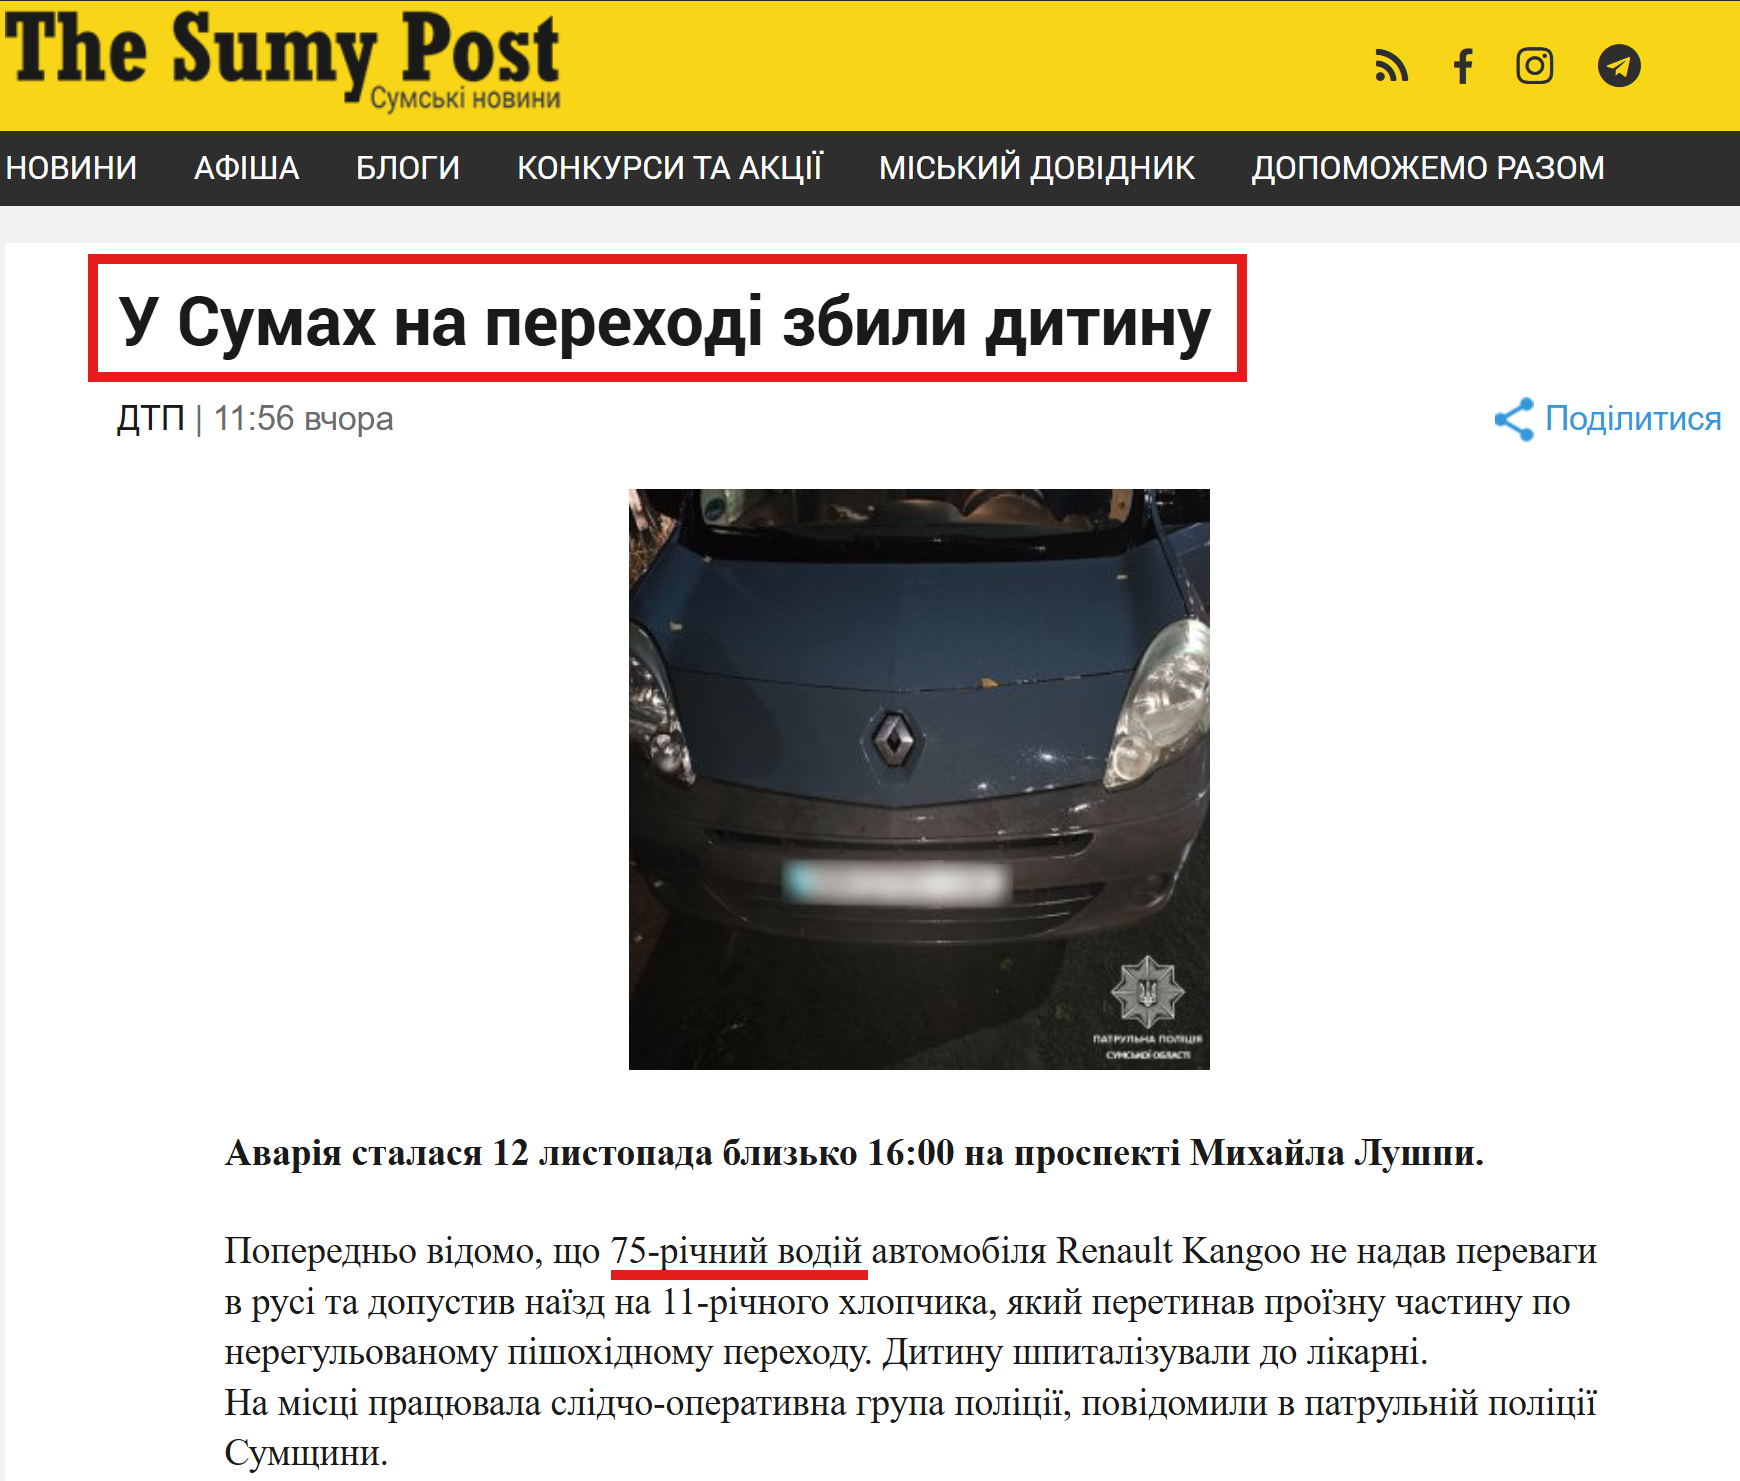
Task: Open the АФІША menu item
Action: click(247, 168)
